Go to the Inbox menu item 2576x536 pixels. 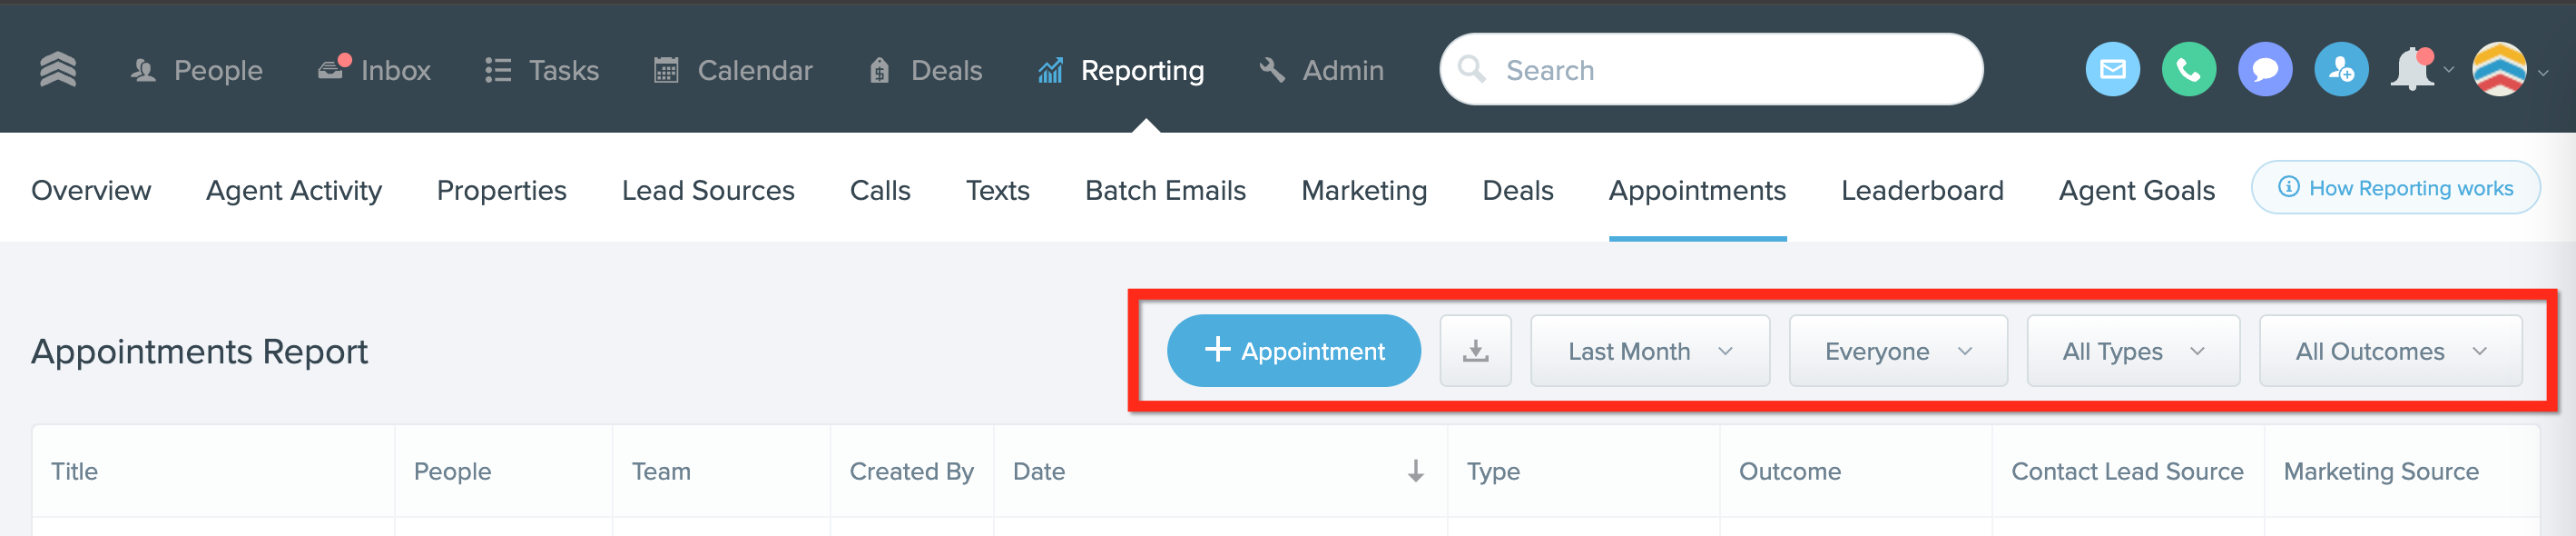click(374, 70)
